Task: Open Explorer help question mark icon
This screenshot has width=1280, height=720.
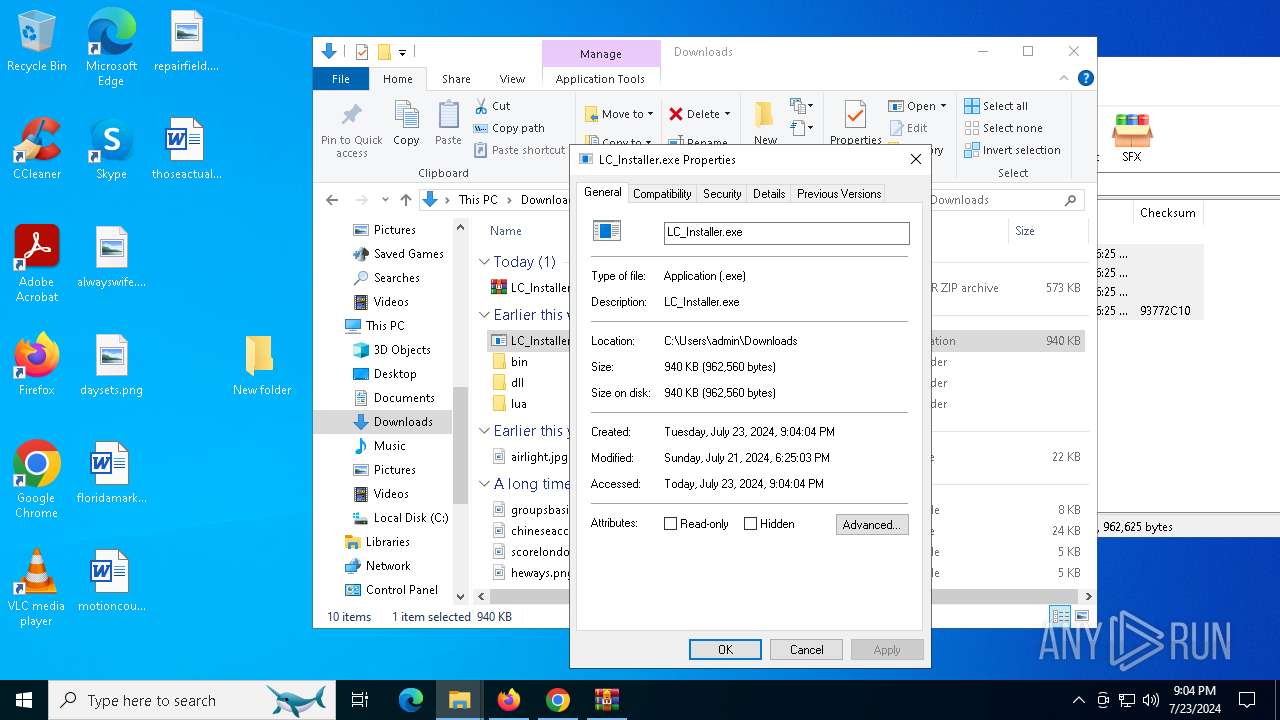Action: point(1085,78)
